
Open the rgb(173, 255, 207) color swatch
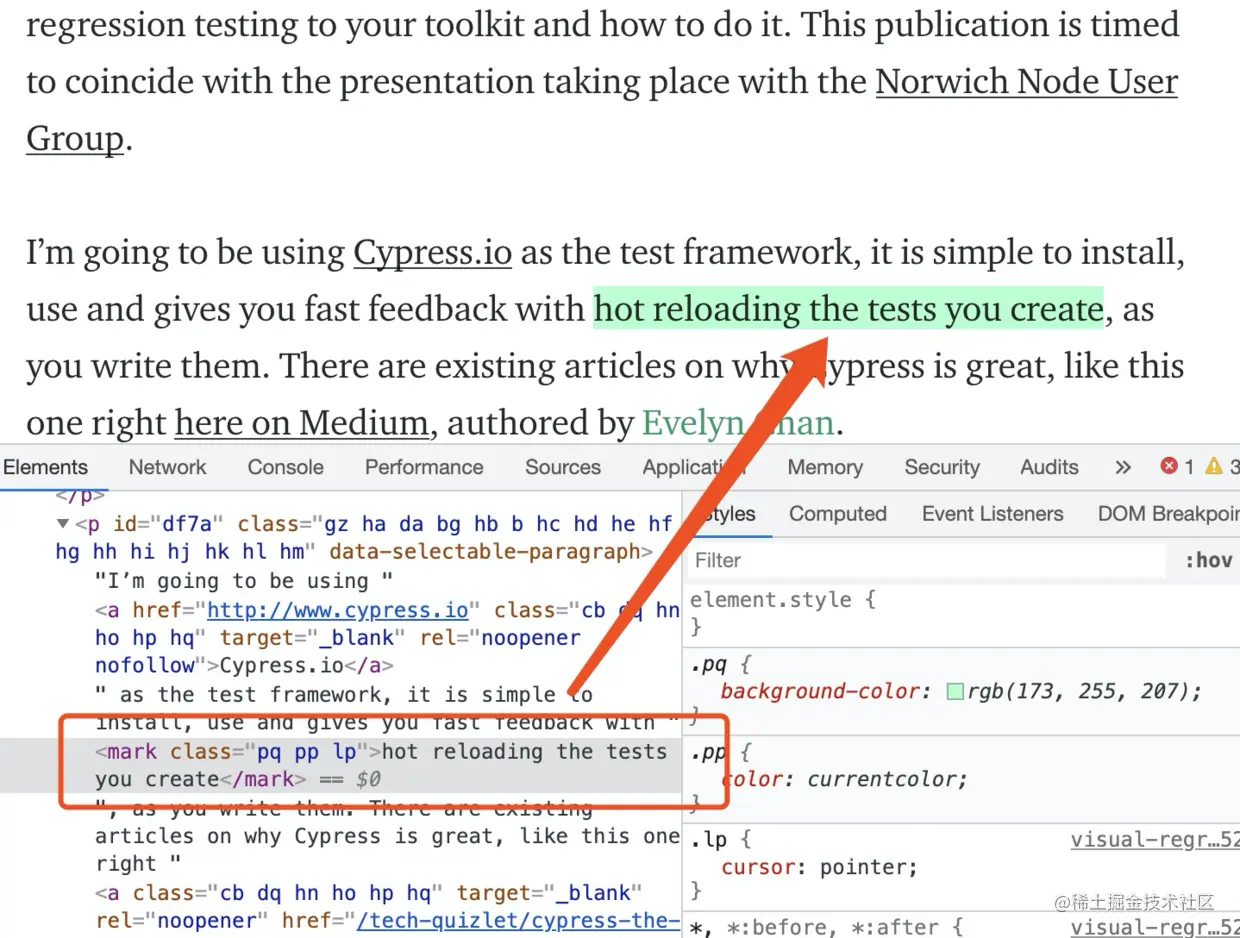pyautogui.click(x=955, y=691)
